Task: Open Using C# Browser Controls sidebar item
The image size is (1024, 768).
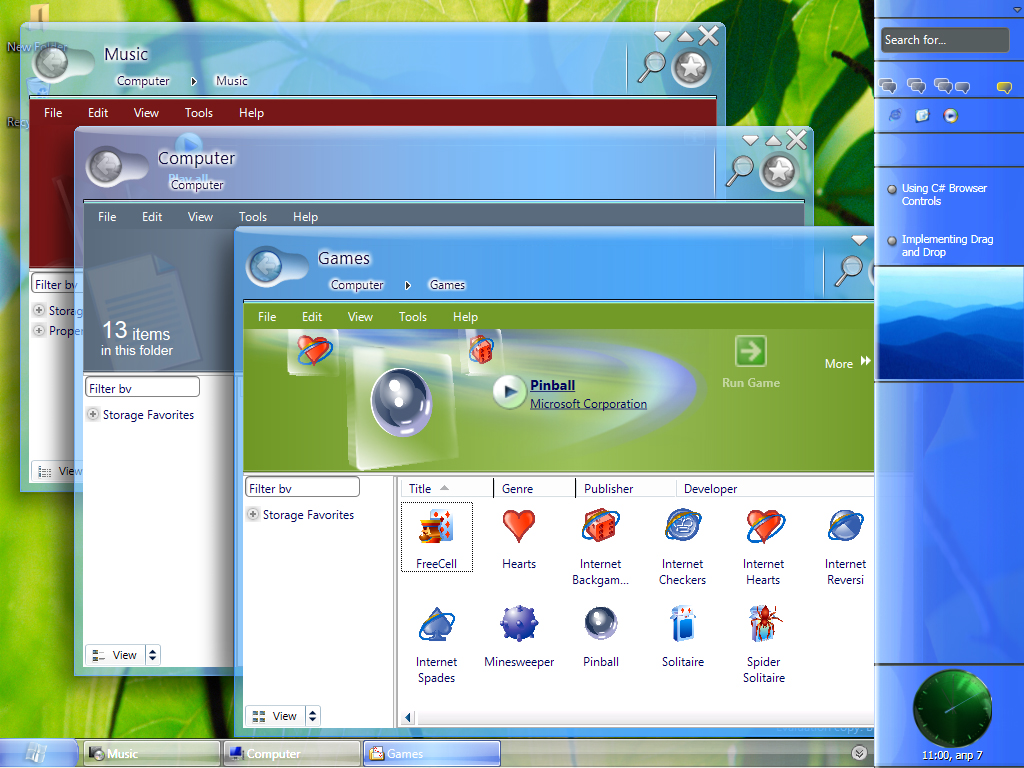Action: 944,195
